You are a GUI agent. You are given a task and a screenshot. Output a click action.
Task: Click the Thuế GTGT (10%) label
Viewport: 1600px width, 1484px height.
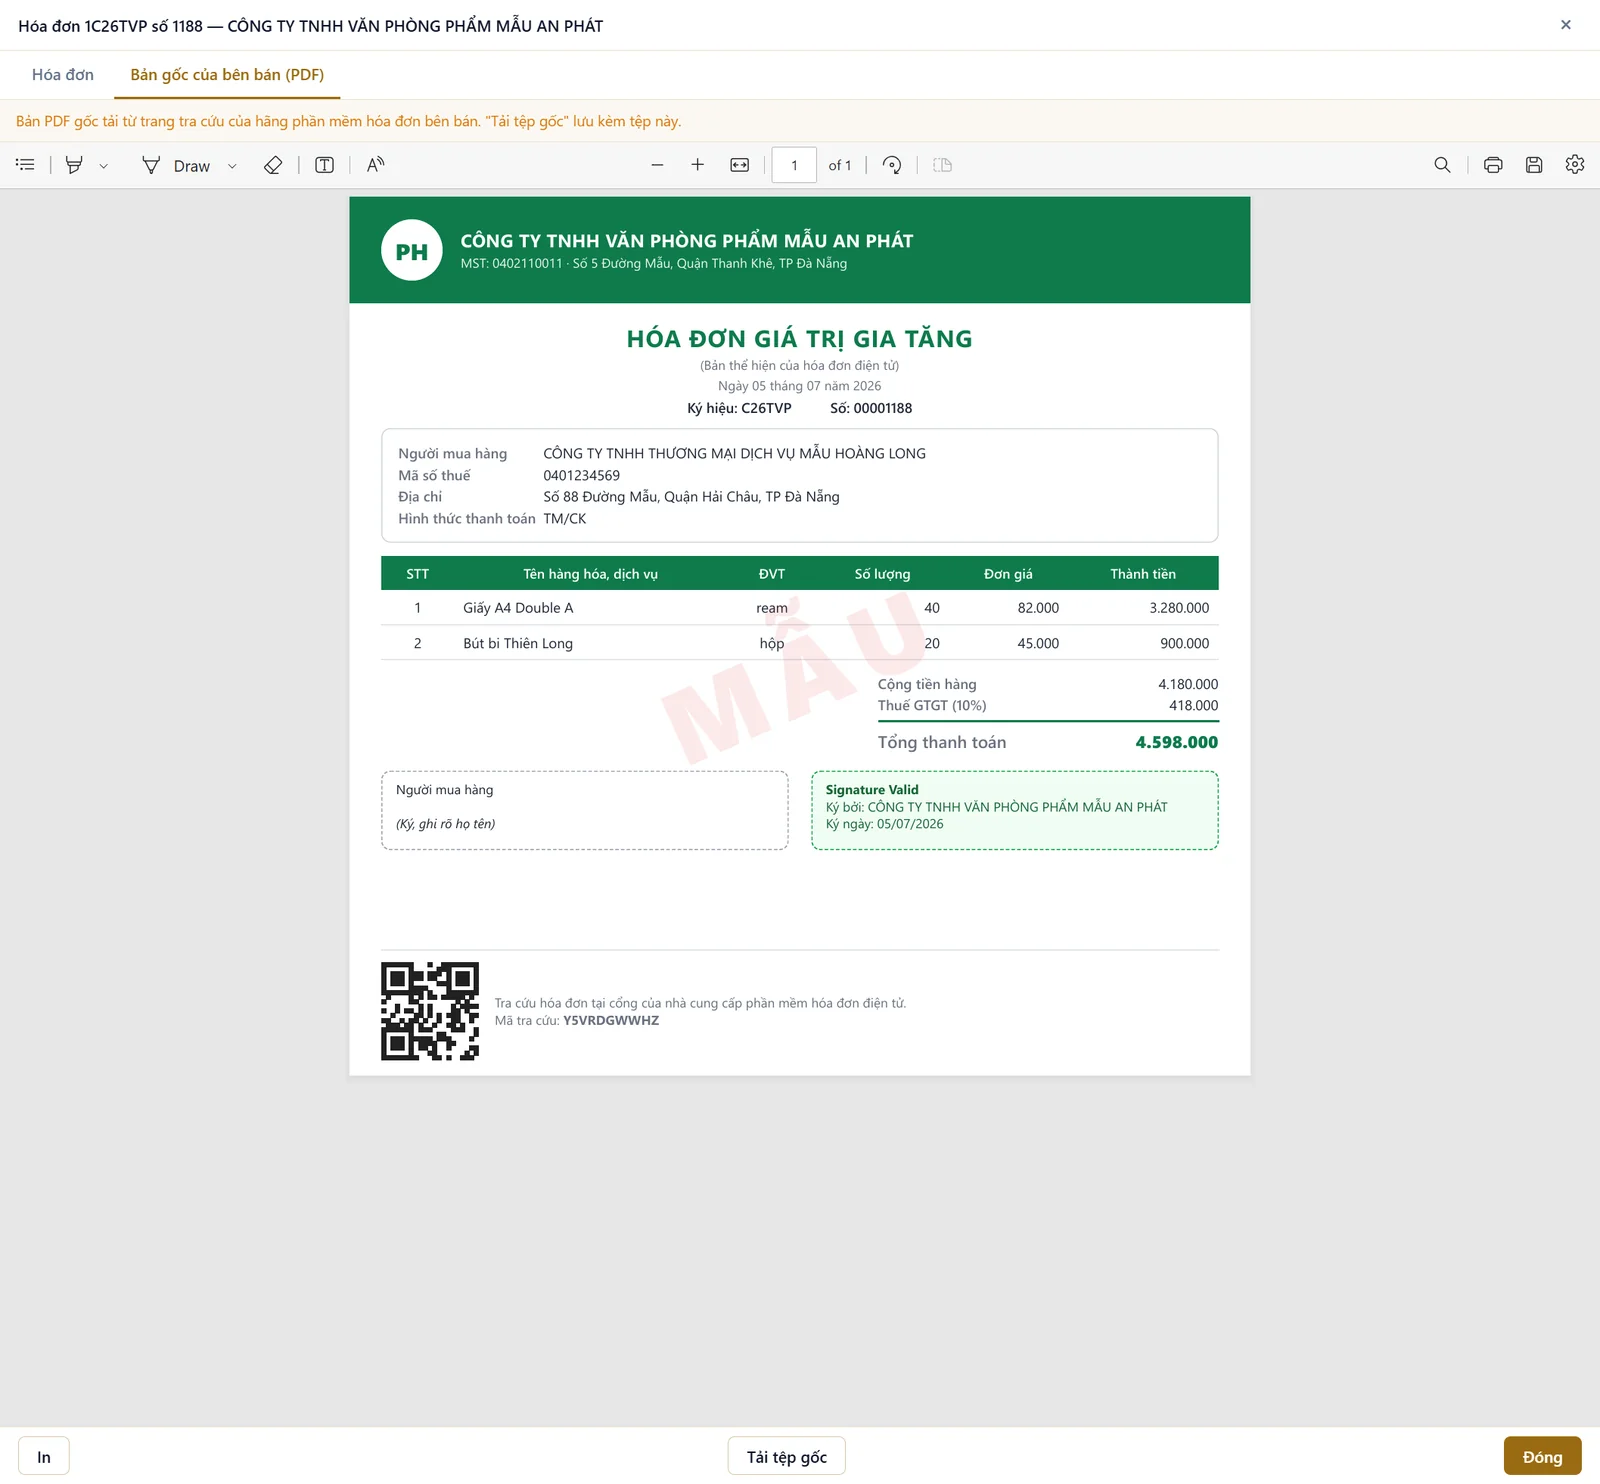[x=932, y=706]
